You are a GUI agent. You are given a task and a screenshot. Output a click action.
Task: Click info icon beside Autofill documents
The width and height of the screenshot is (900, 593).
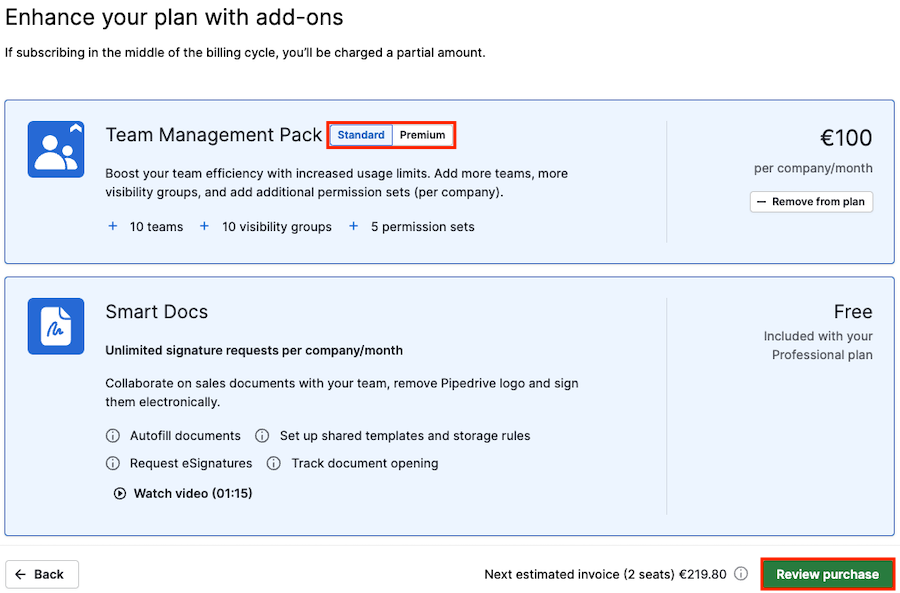112,436
